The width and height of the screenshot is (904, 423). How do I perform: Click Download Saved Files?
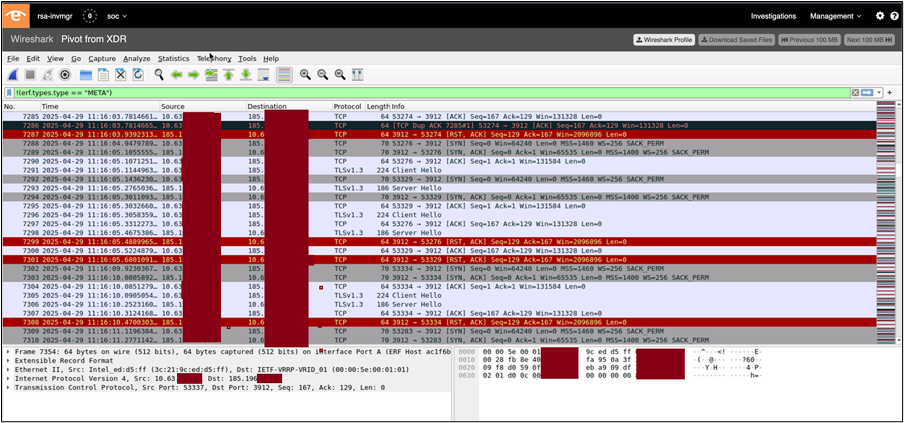coord(737,40)
